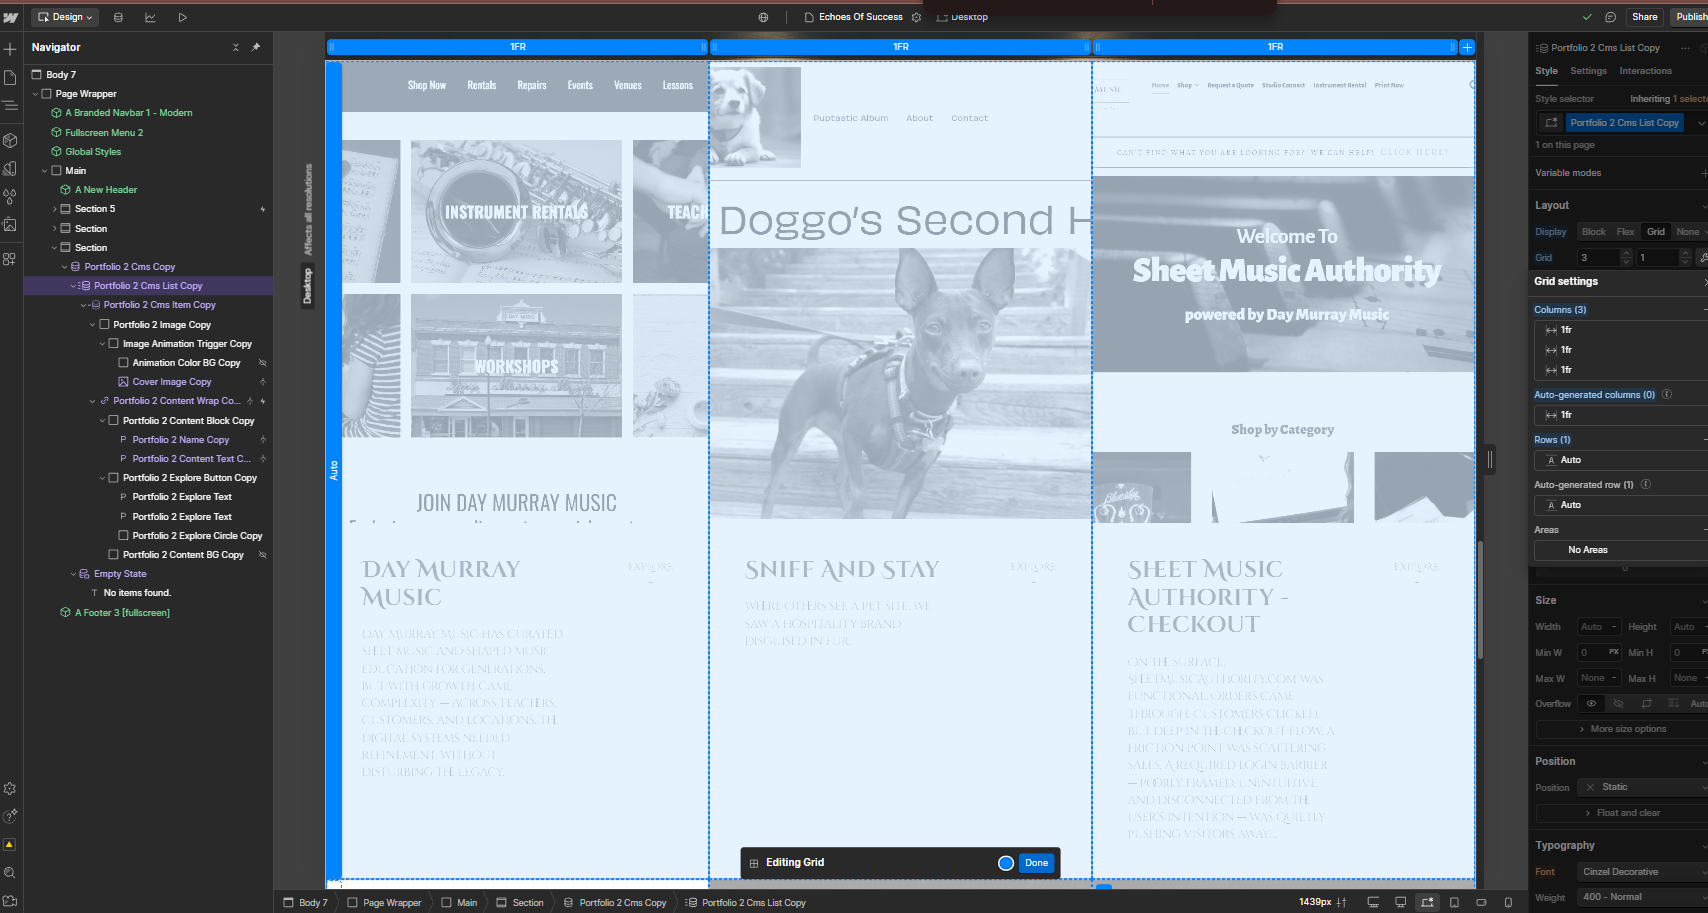Set overflow to visible with eye icon

tap(1591, 704)
